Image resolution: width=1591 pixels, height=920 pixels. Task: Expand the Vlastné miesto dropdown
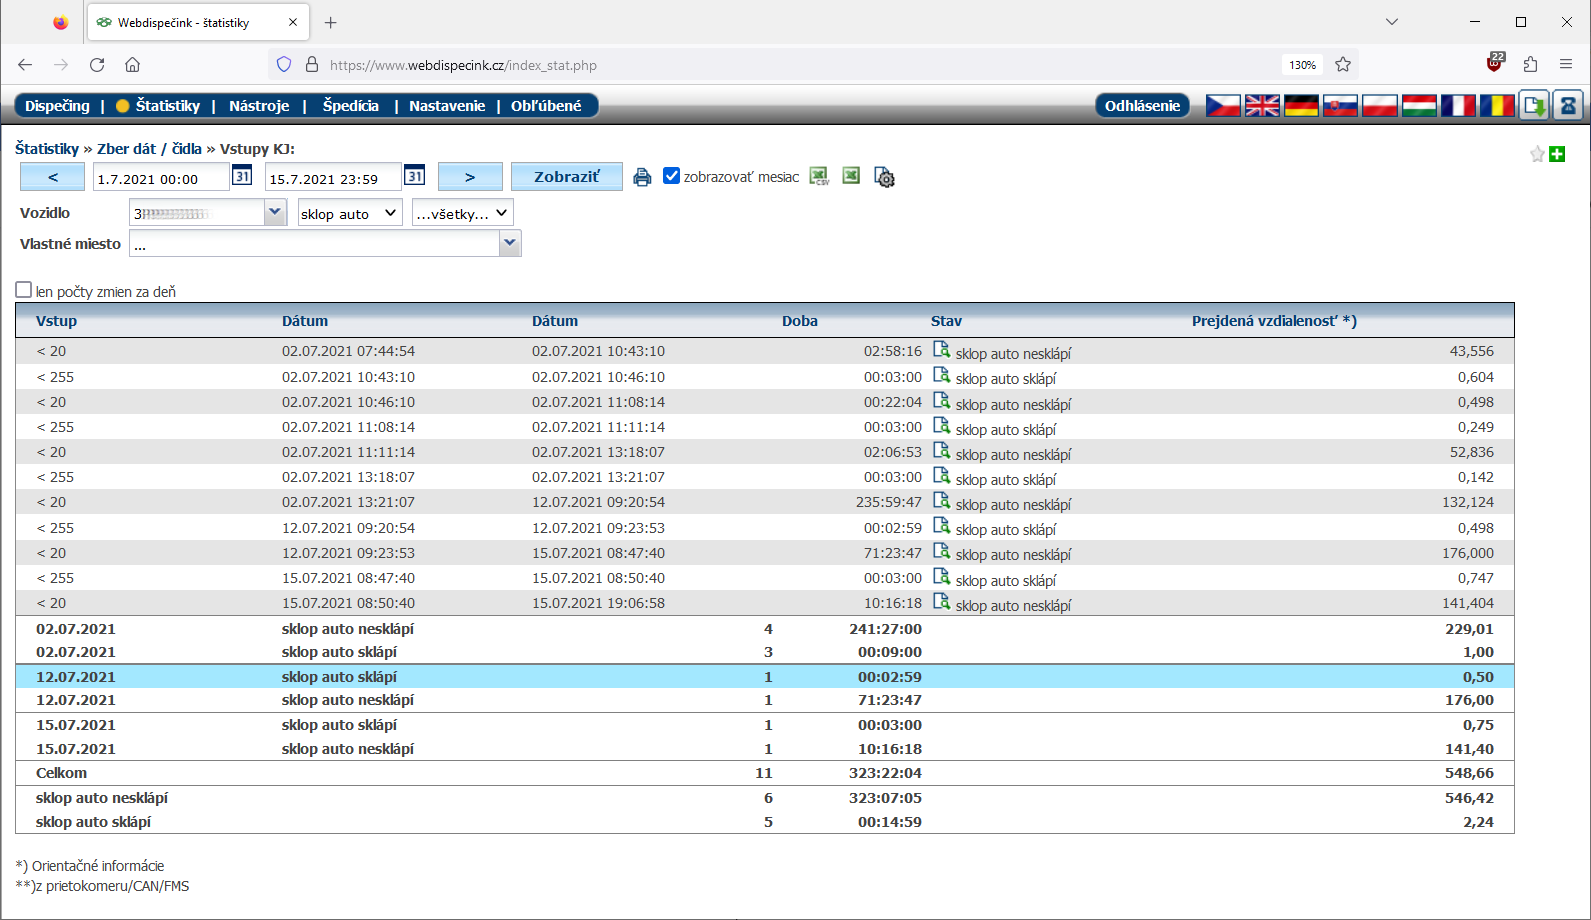click(510, 243)
